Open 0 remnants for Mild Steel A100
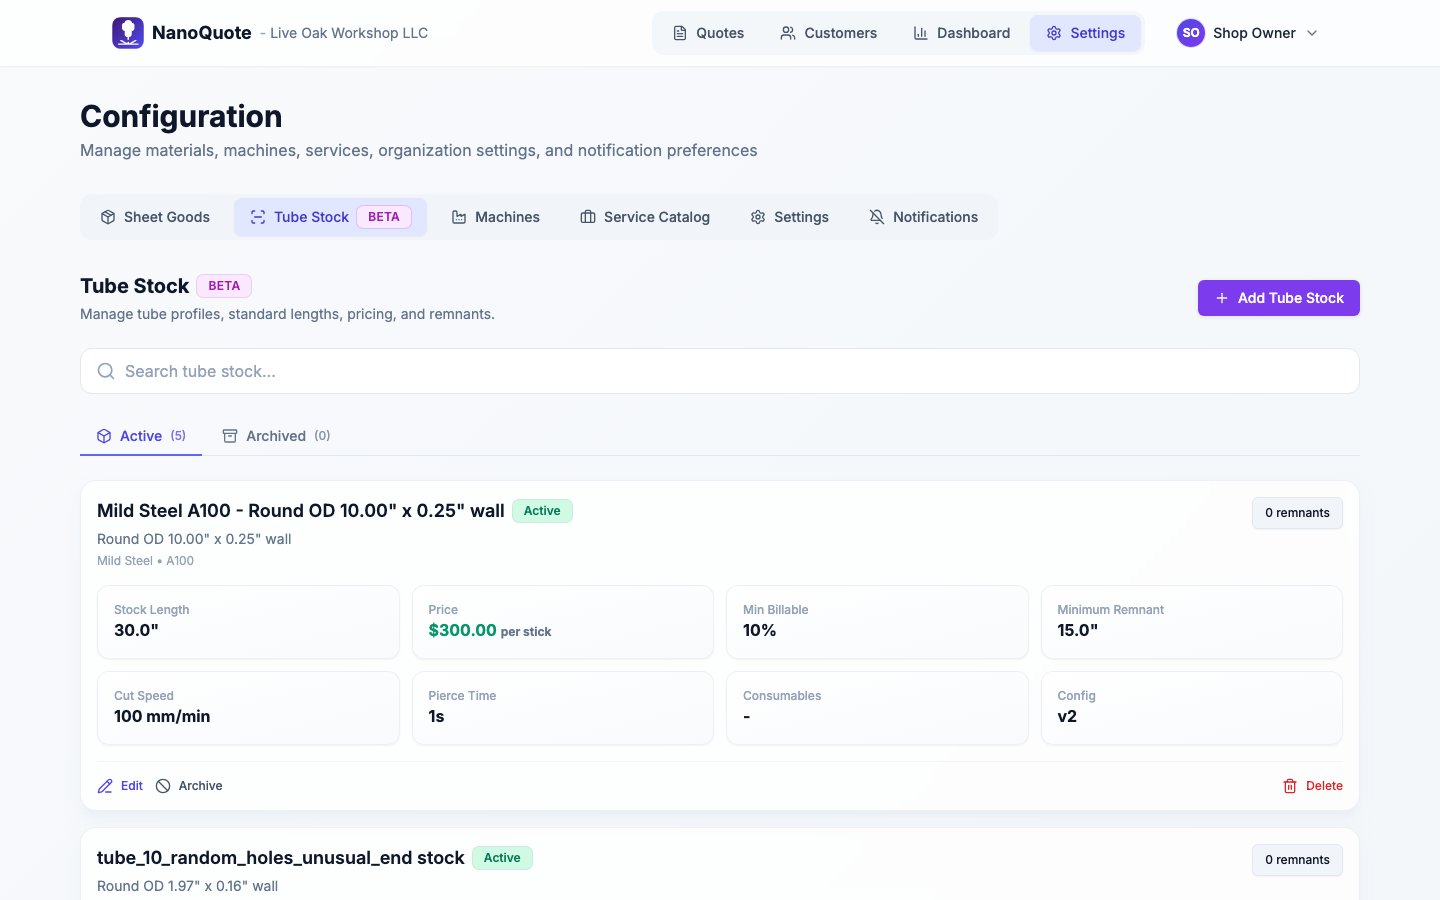This screenshot has height=900, width=1440. (x=1297, y=513)
